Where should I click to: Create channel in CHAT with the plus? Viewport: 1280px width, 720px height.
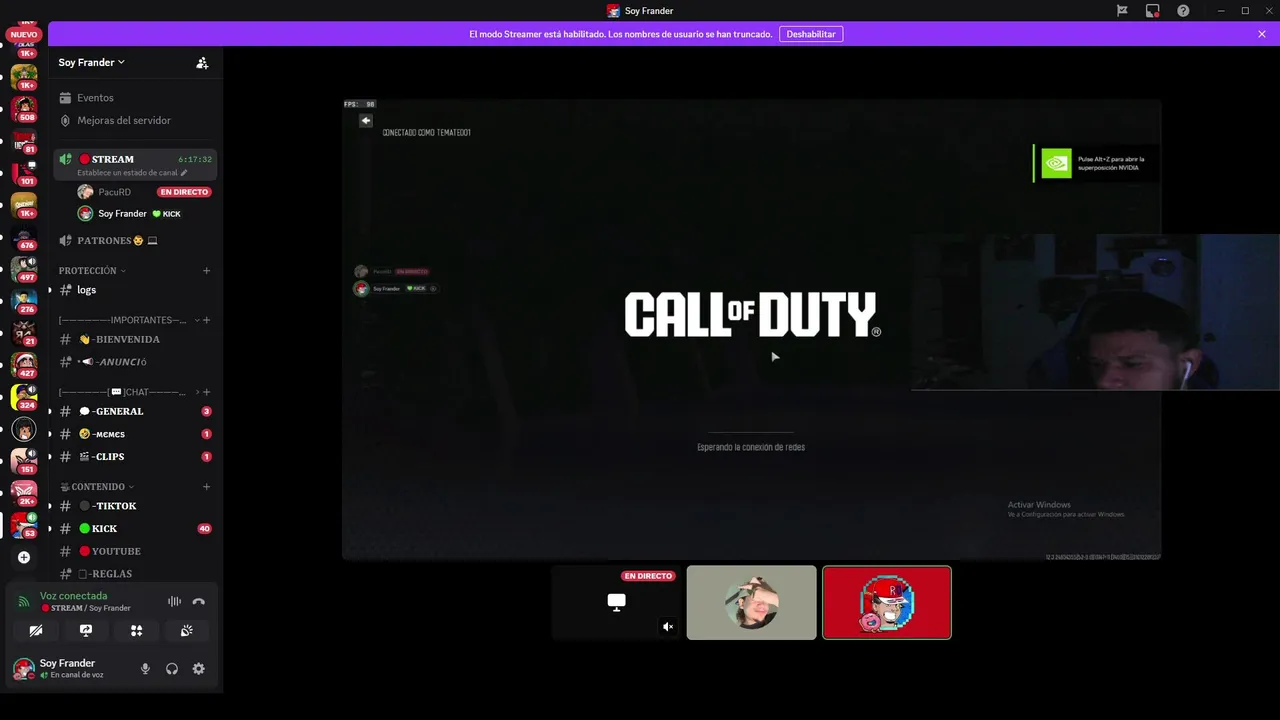[x=207, y=392]
